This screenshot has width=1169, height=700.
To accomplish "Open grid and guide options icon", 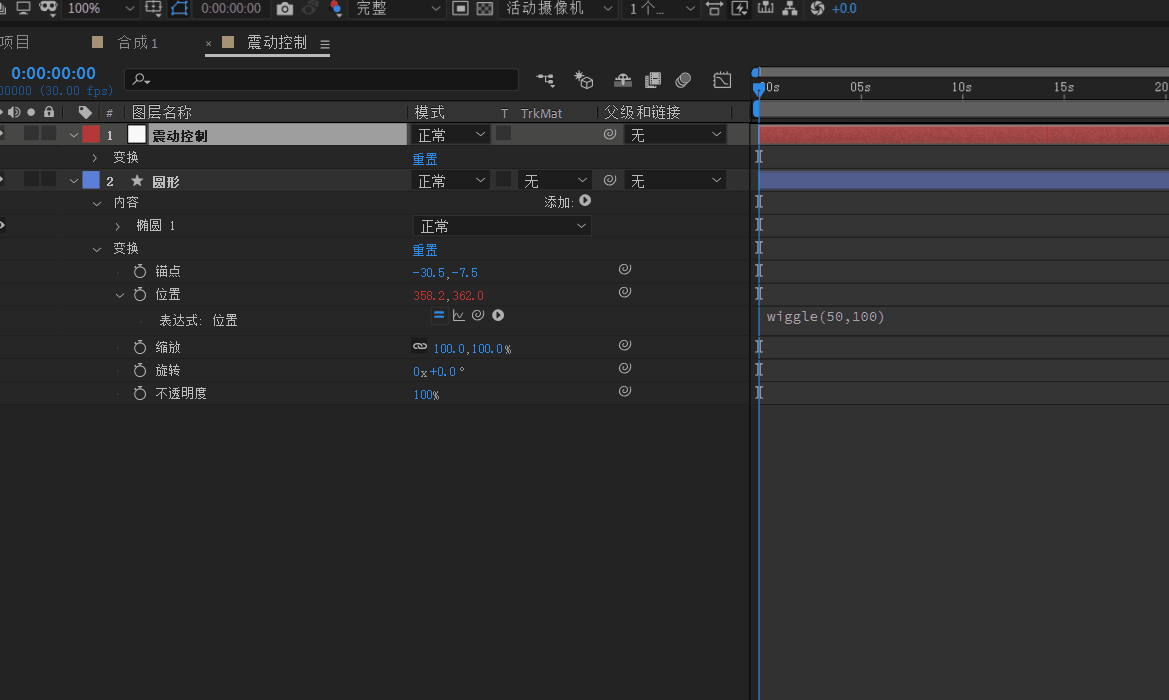I will 154,9.
